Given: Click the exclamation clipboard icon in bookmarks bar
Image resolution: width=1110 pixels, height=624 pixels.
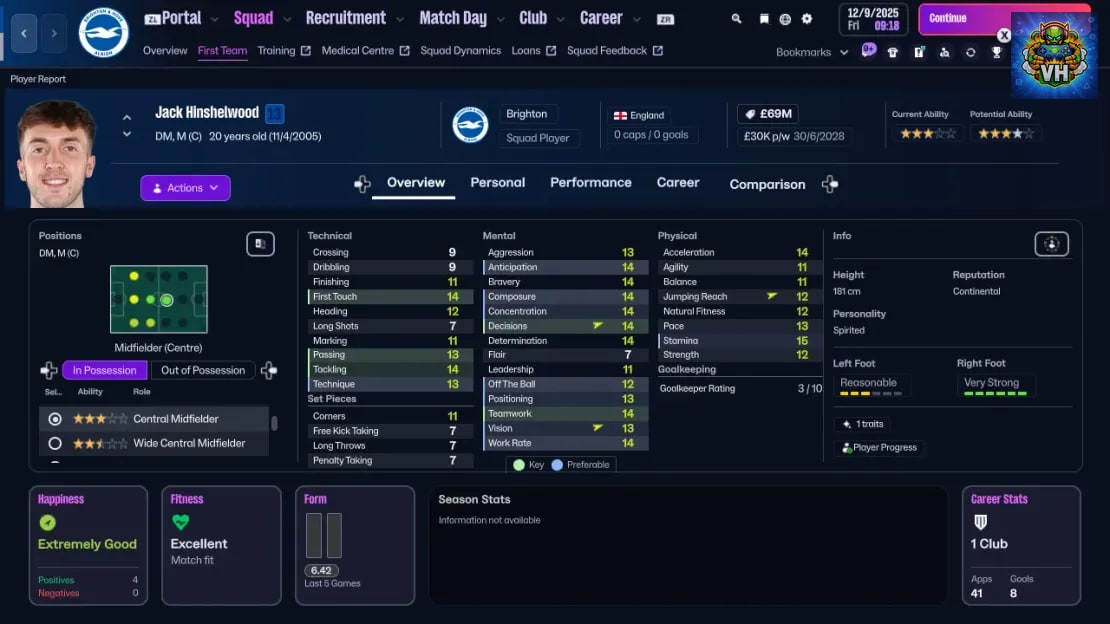Looking at the screenshot, I should (x=919, y=52).
